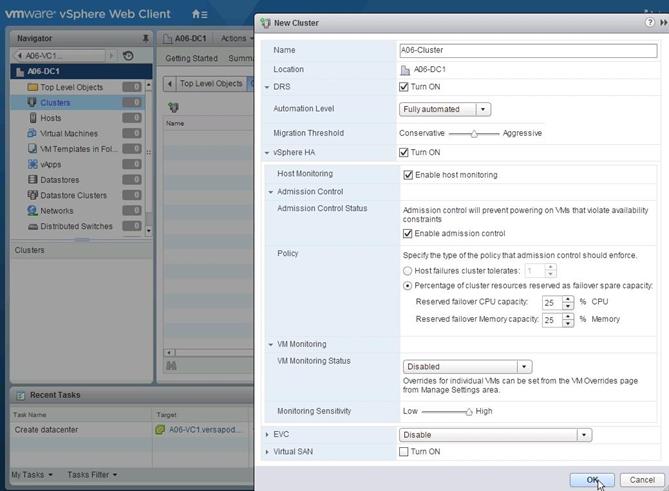The height and width of the screenshot is (491, 669).
Task: Open Top Level Objects folder icon
Action: pos(32,87)
